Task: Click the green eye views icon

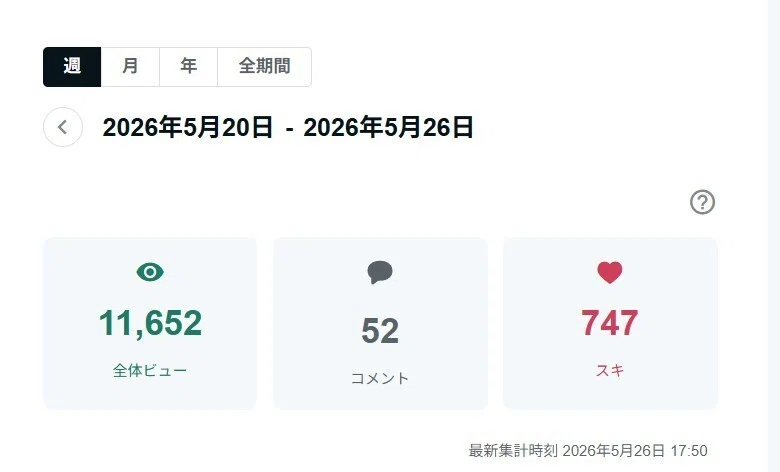Action: [150, 272]
